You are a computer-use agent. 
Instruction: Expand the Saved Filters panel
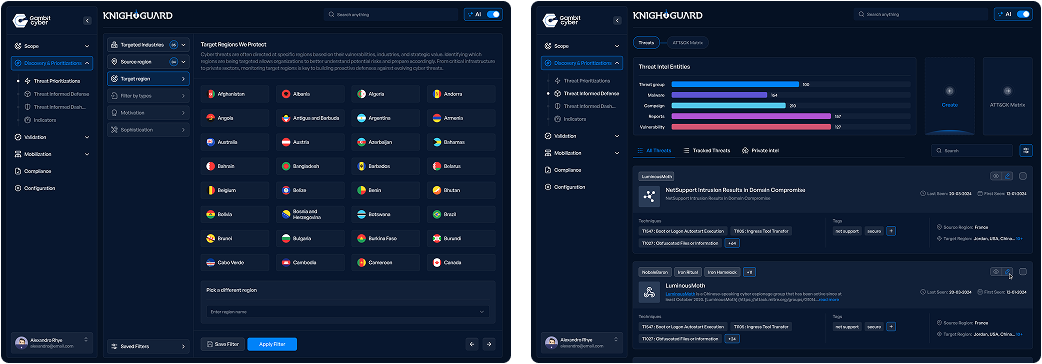pos(148,346)
